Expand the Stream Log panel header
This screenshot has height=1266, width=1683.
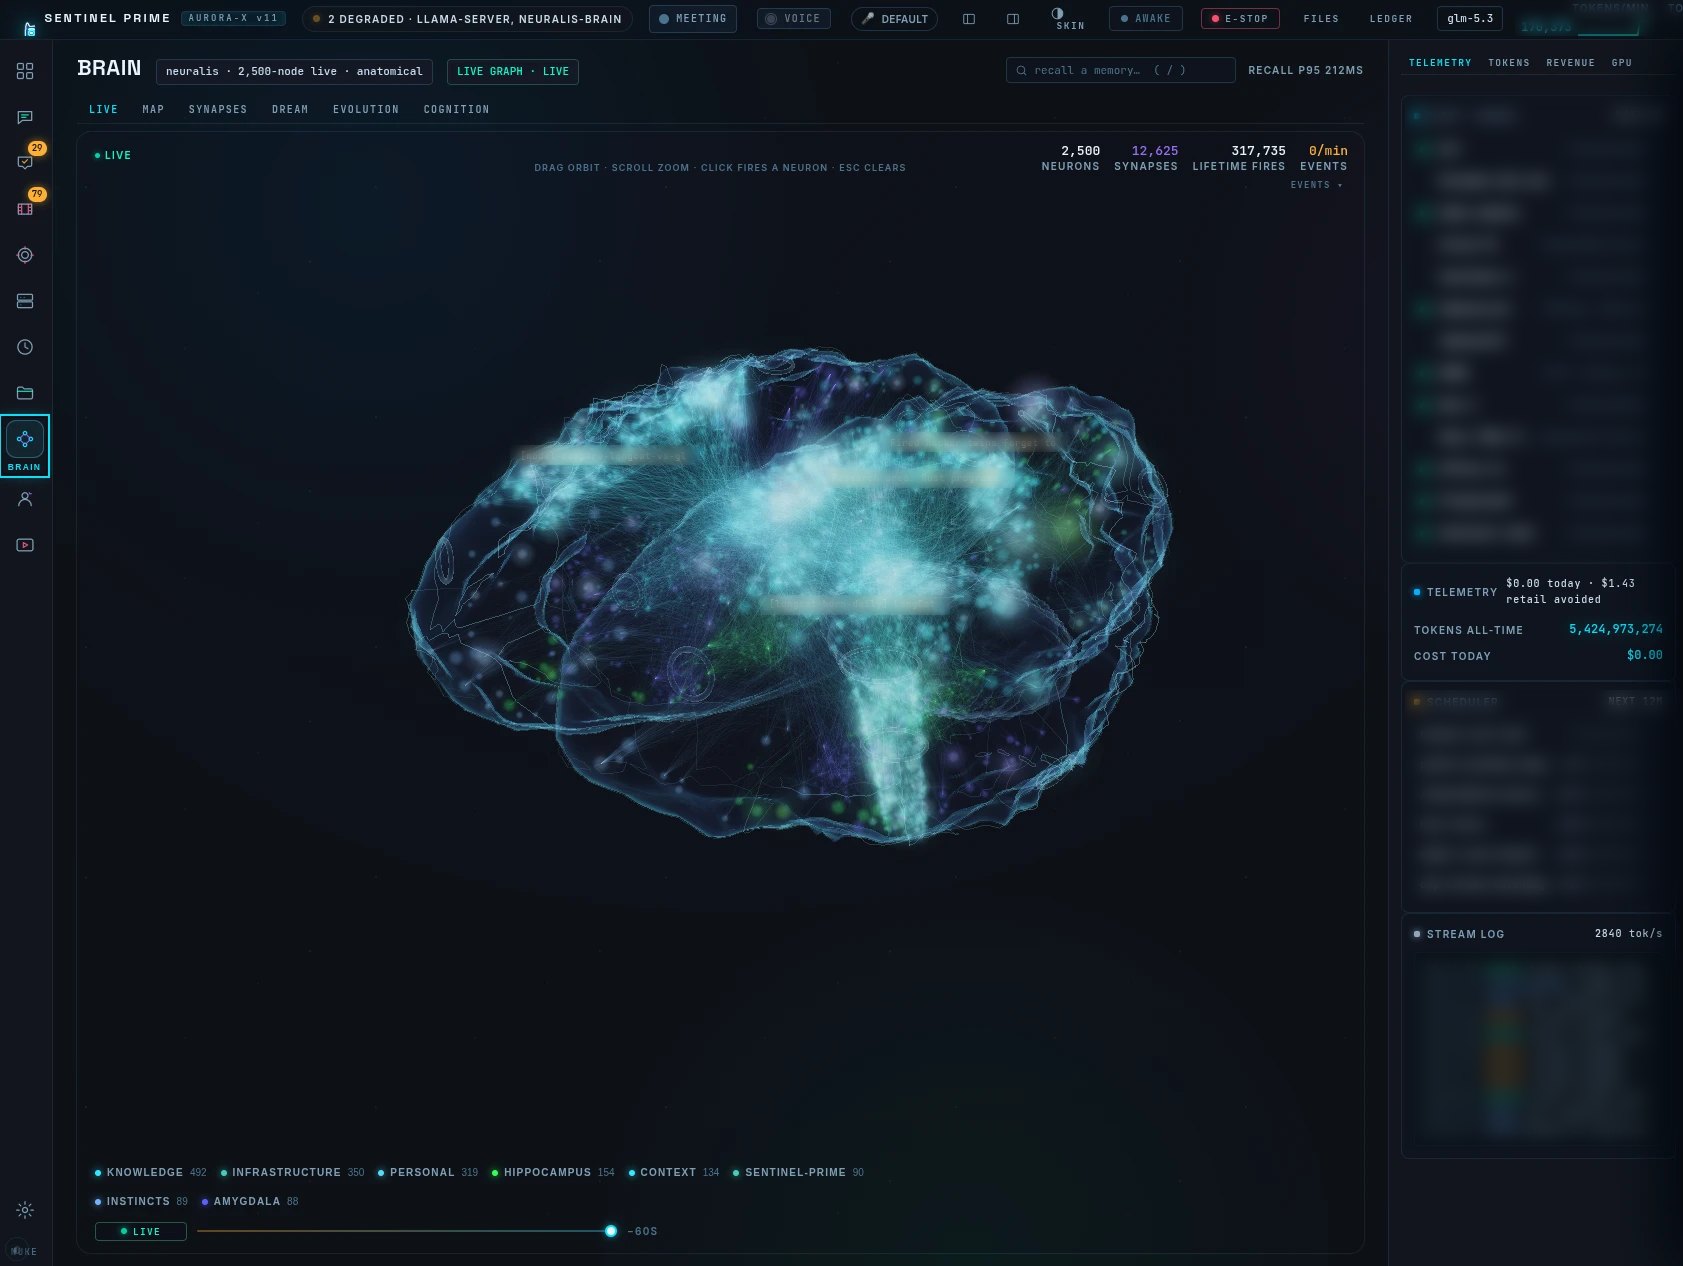click(1538, 934)
